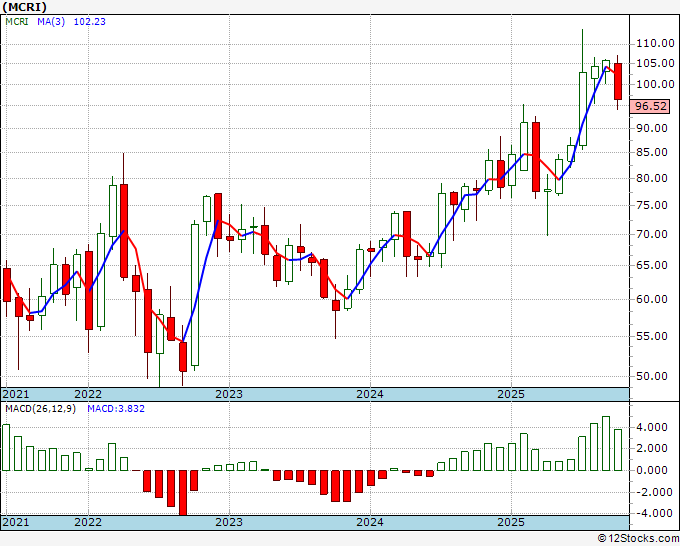Open the 12Stocks.com copyright link

click(x=638, y=538)
